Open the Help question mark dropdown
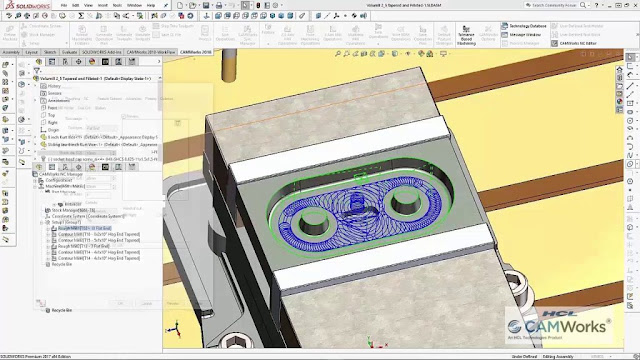640x360 pixels. [598, 5]
